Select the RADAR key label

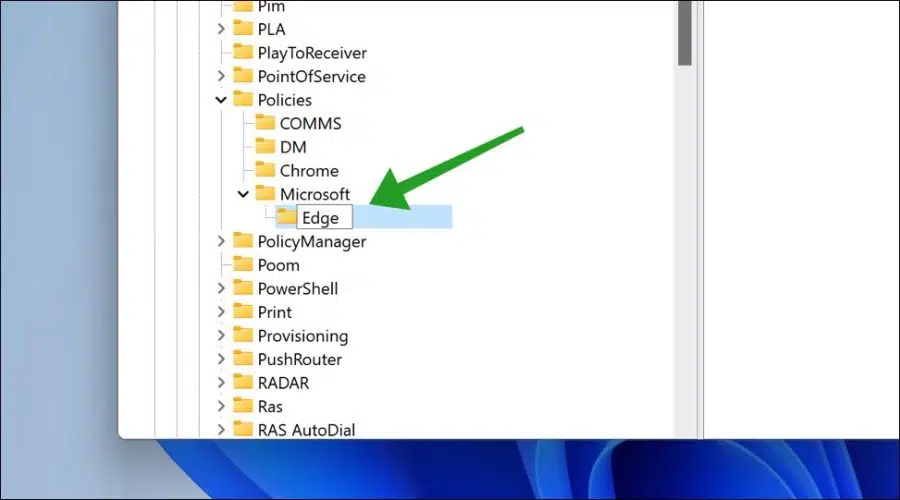click(x=284, y=383)
